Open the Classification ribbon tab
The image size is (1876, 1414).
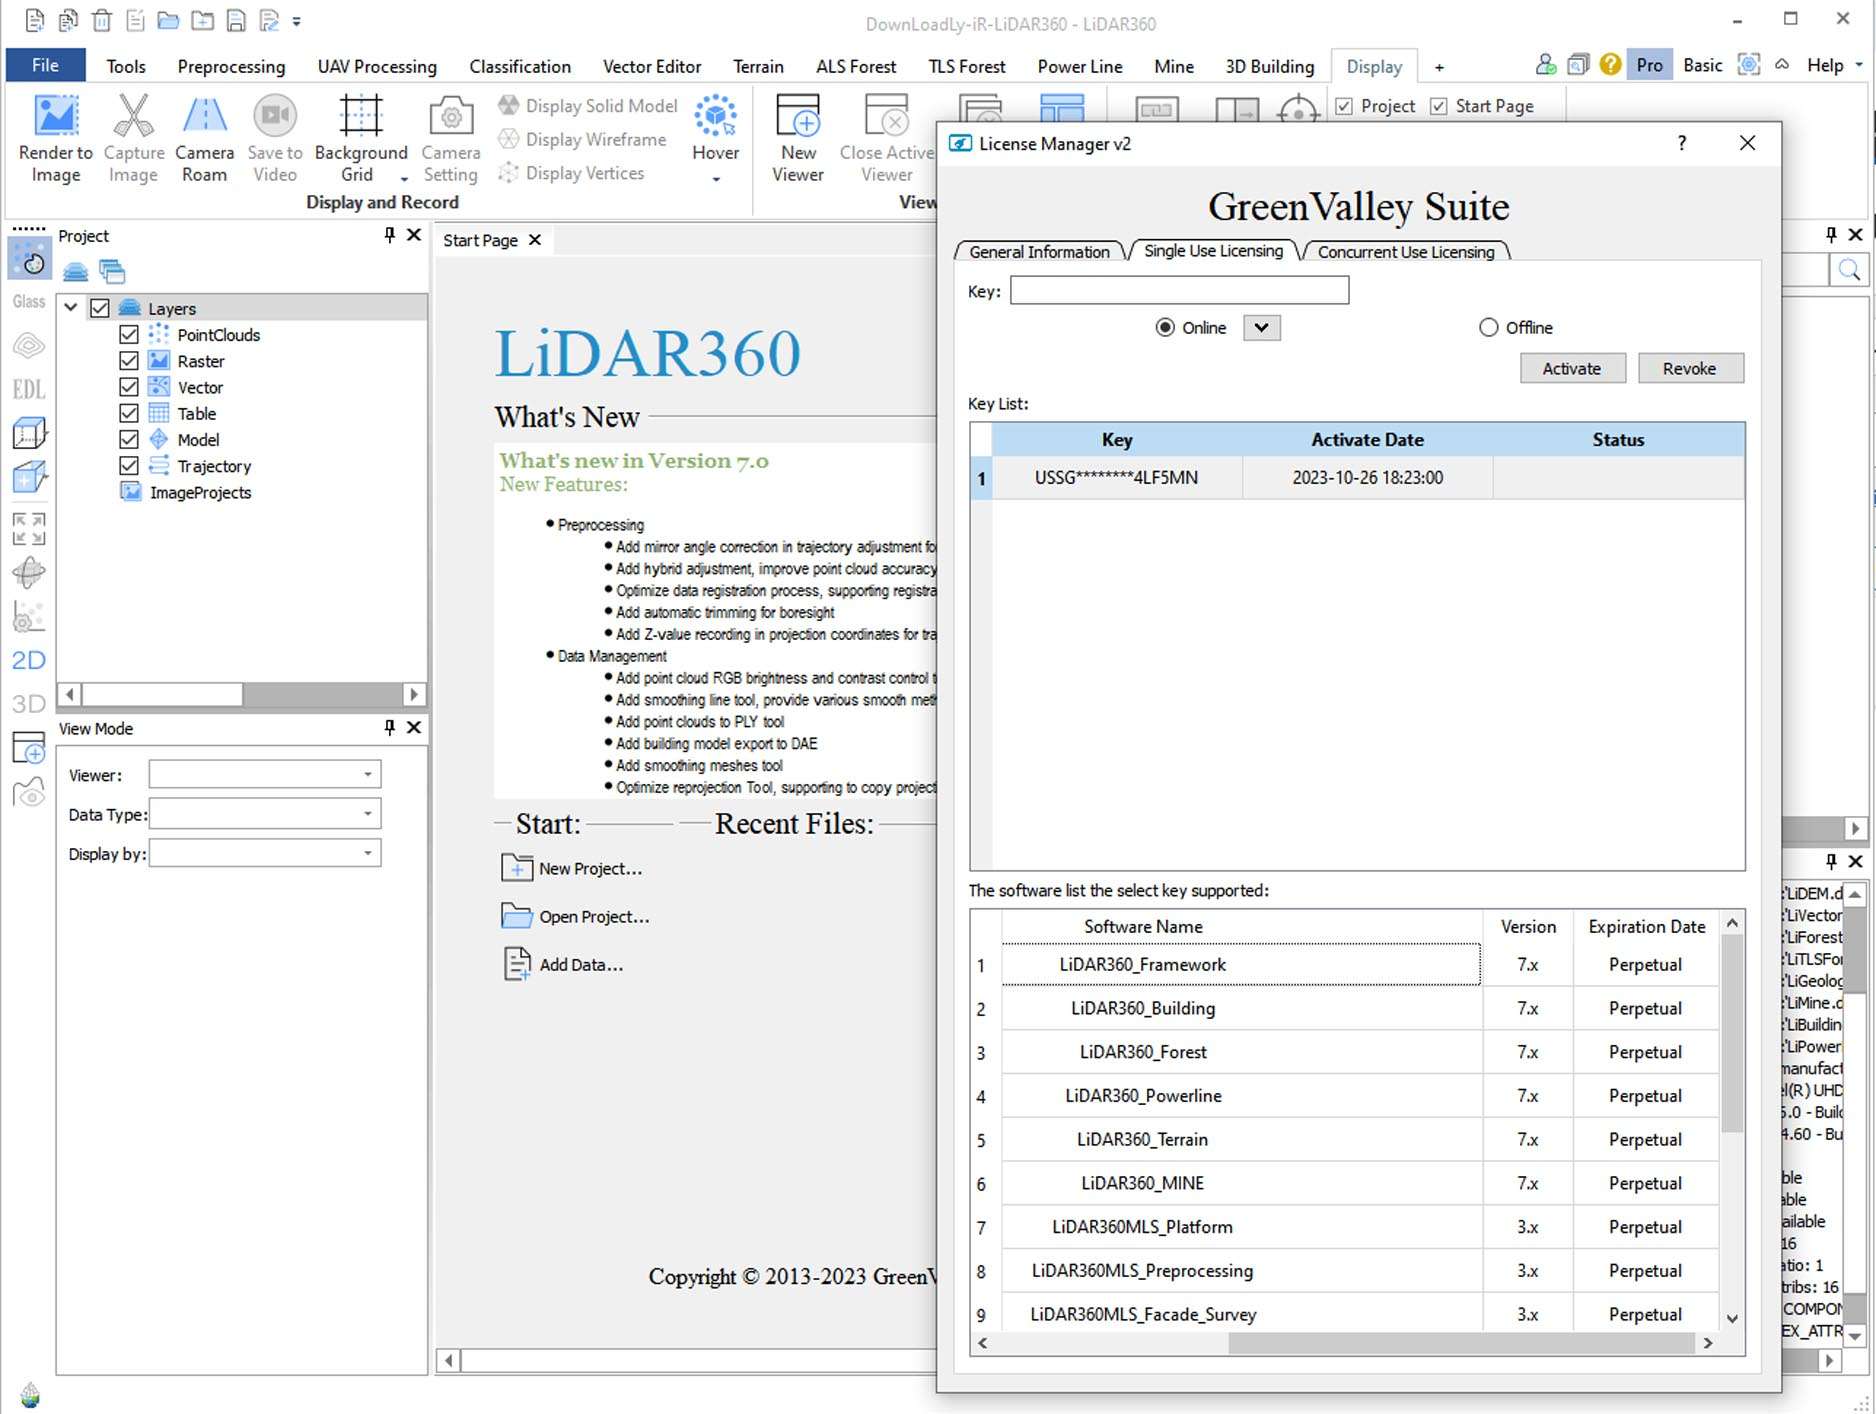click(519, 67)
